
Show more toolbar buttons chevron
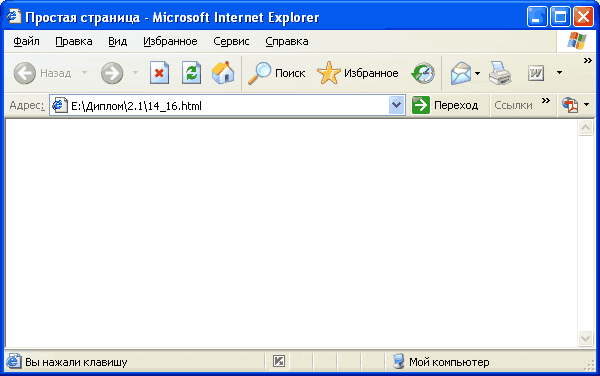tap(587, 60)
